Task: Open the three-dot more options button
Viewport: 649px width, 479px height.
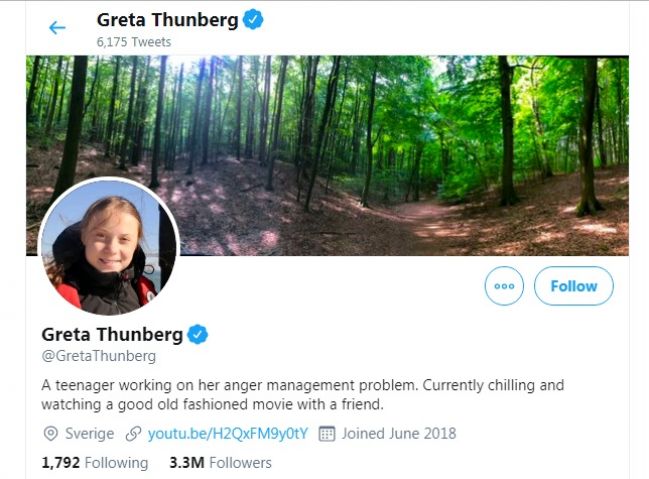Action: (504, 286)
